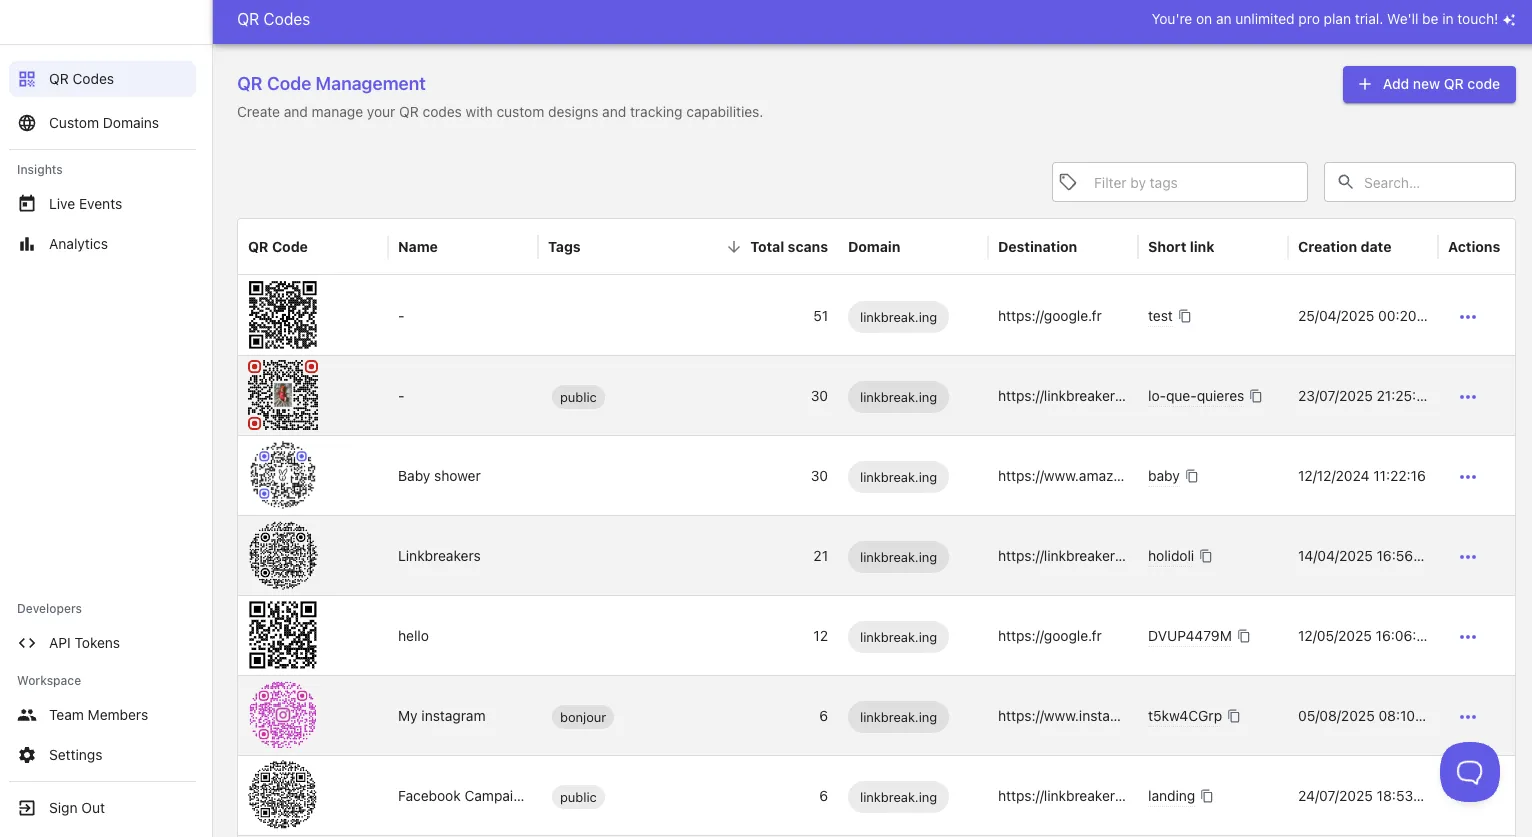Click the Linkbreakers round QR thumbnail
Image resolution: width=1532 pixels, height=837 pixels.
tap(283, 555)
